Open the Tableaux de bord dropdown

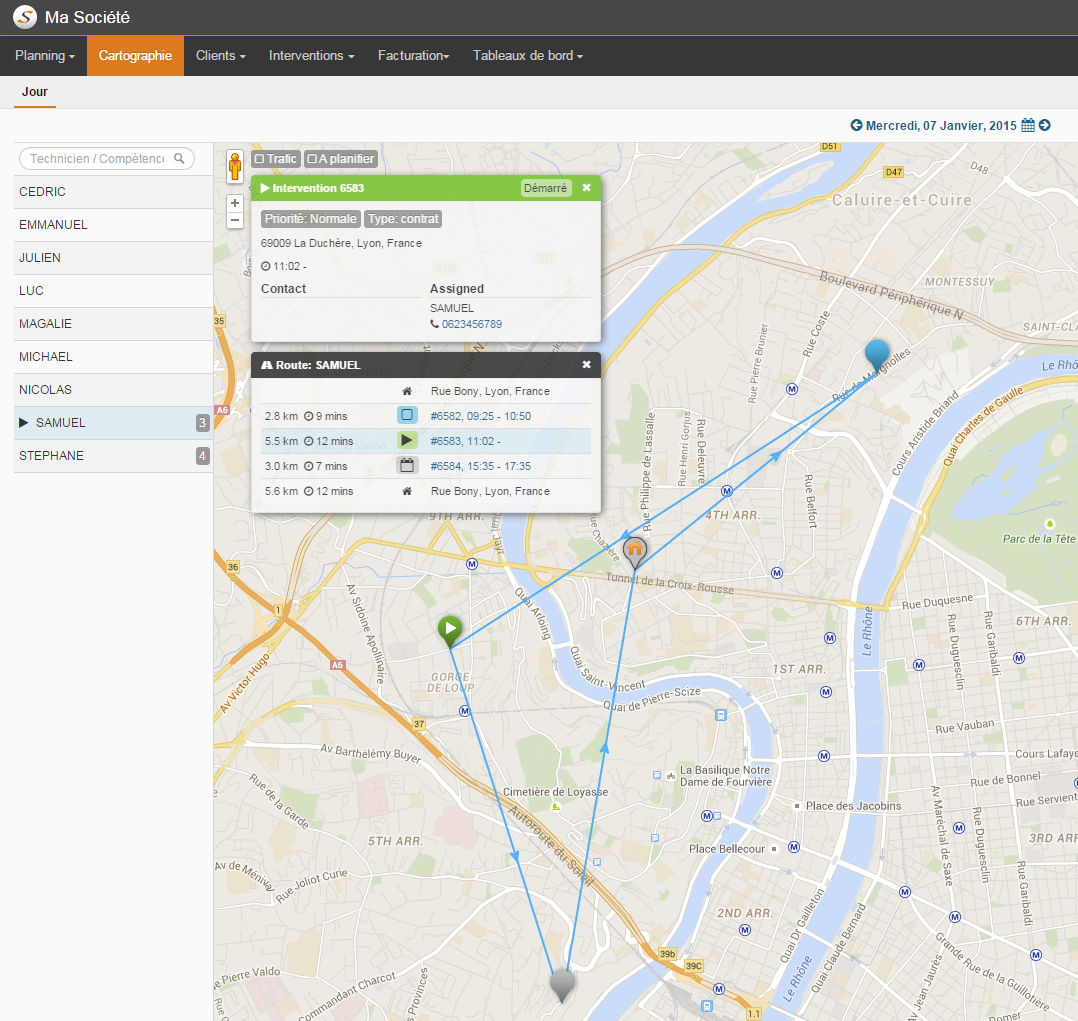(x=527, y=55)
